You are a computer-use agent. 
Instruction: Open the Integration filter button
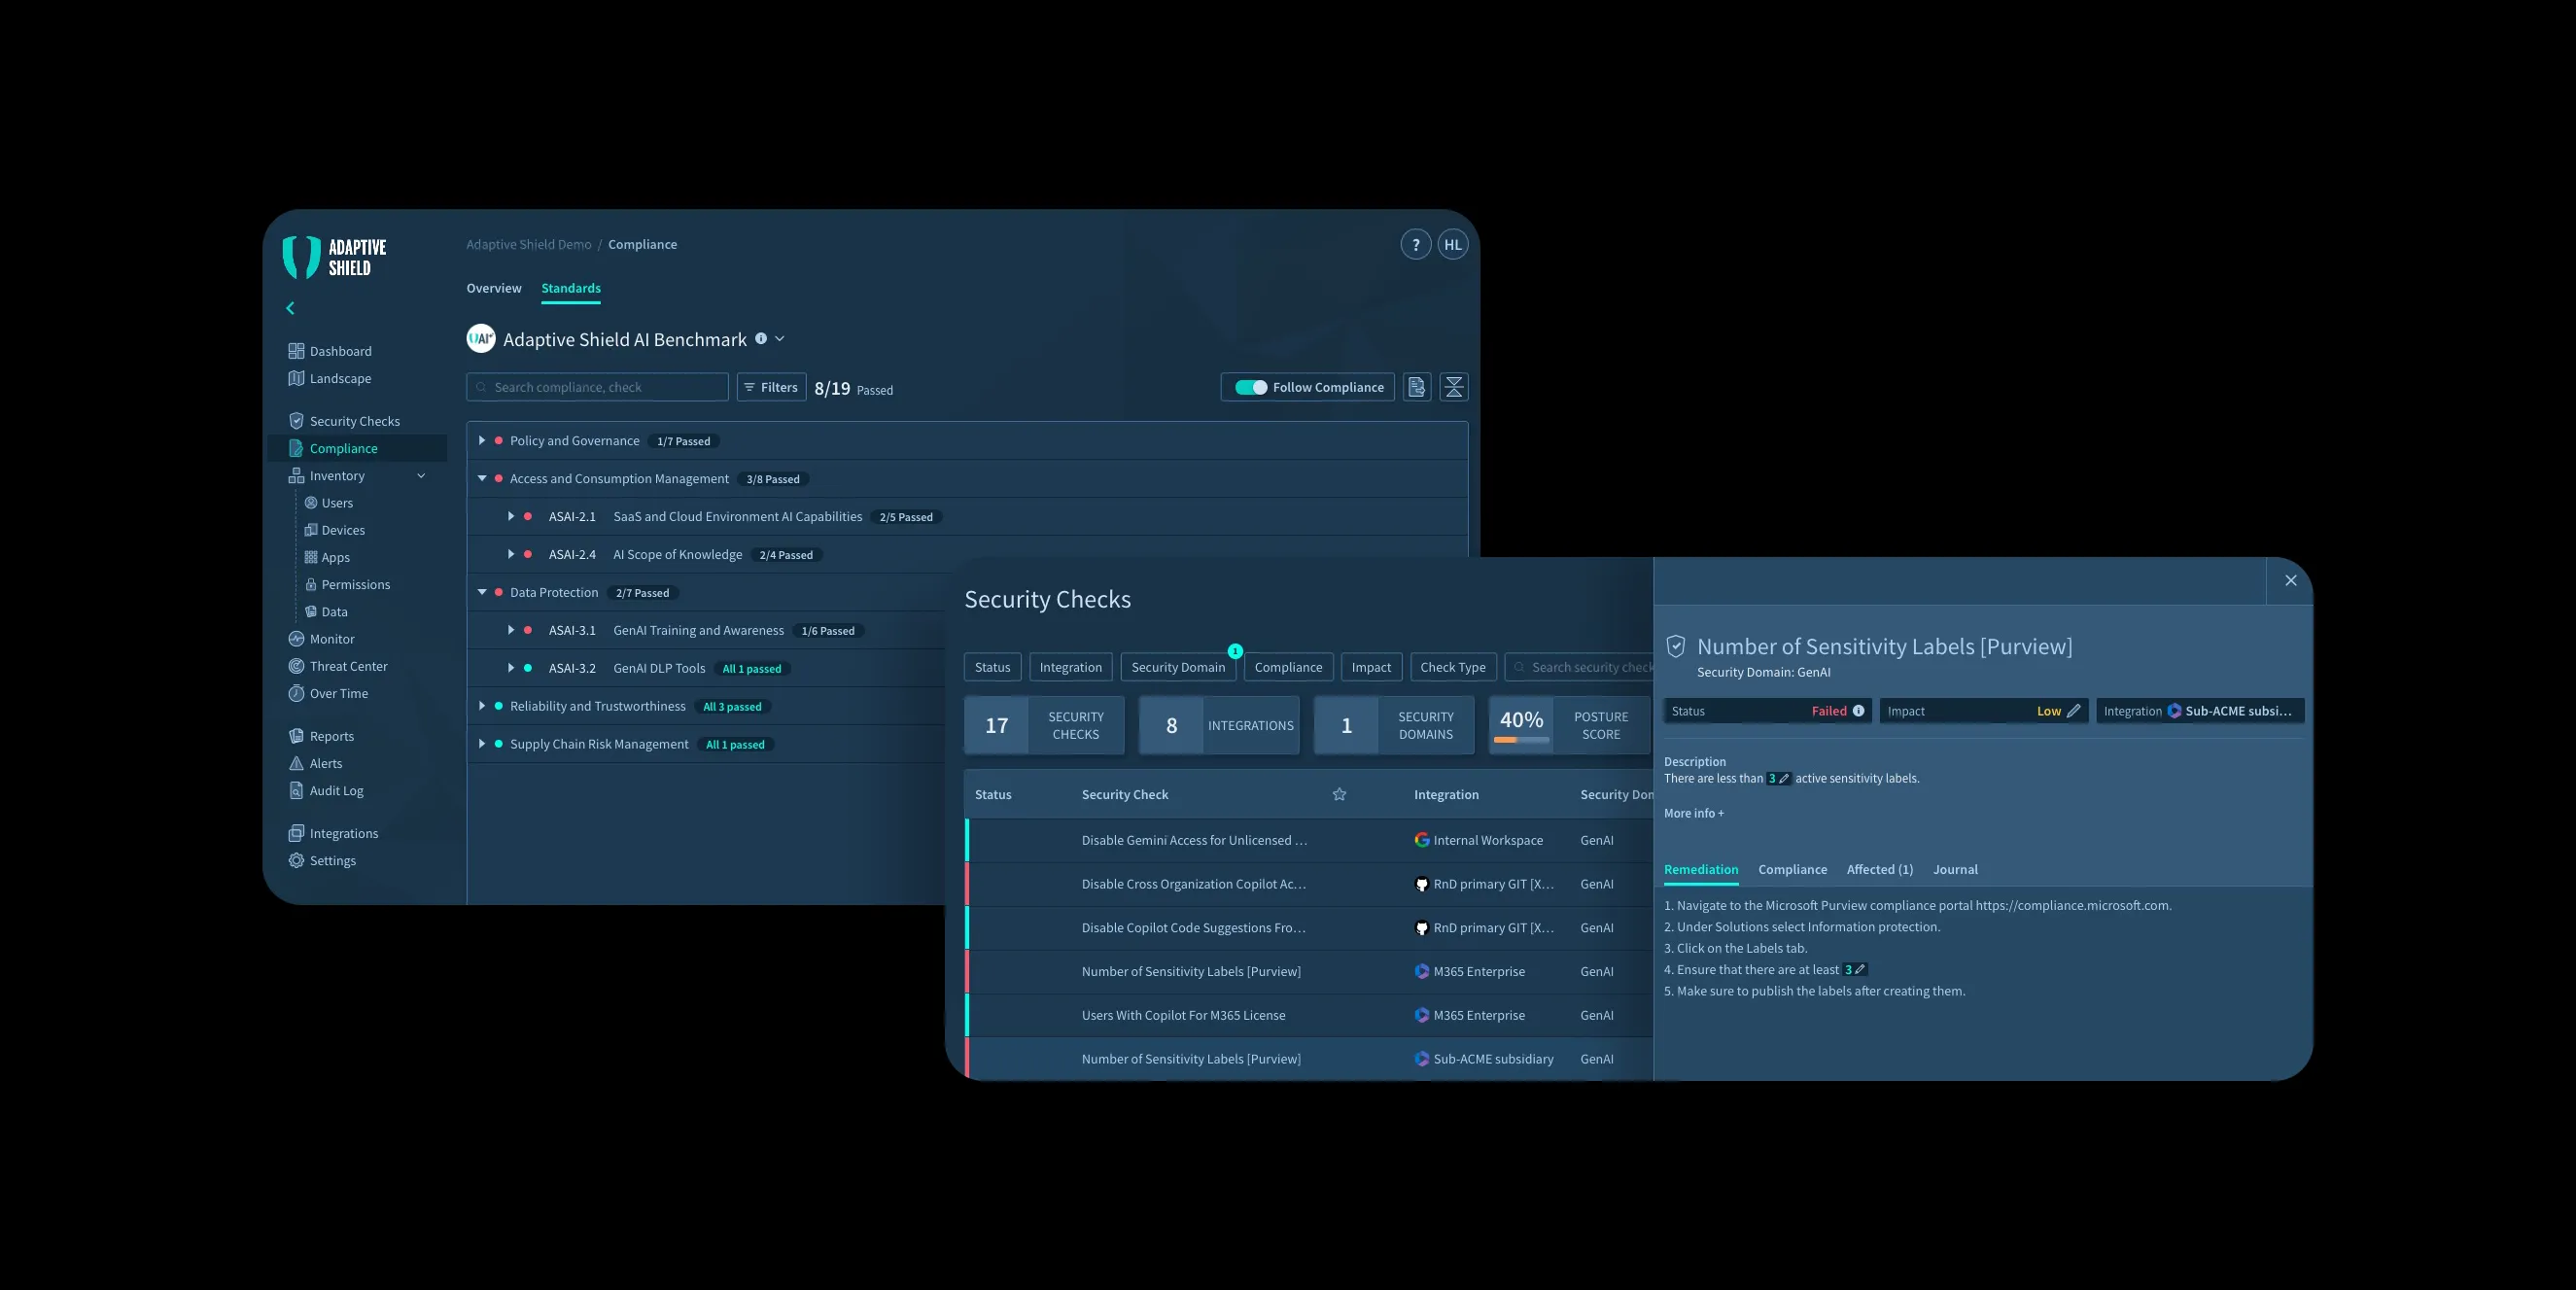pyautogui.click(x=1070, y=667)
